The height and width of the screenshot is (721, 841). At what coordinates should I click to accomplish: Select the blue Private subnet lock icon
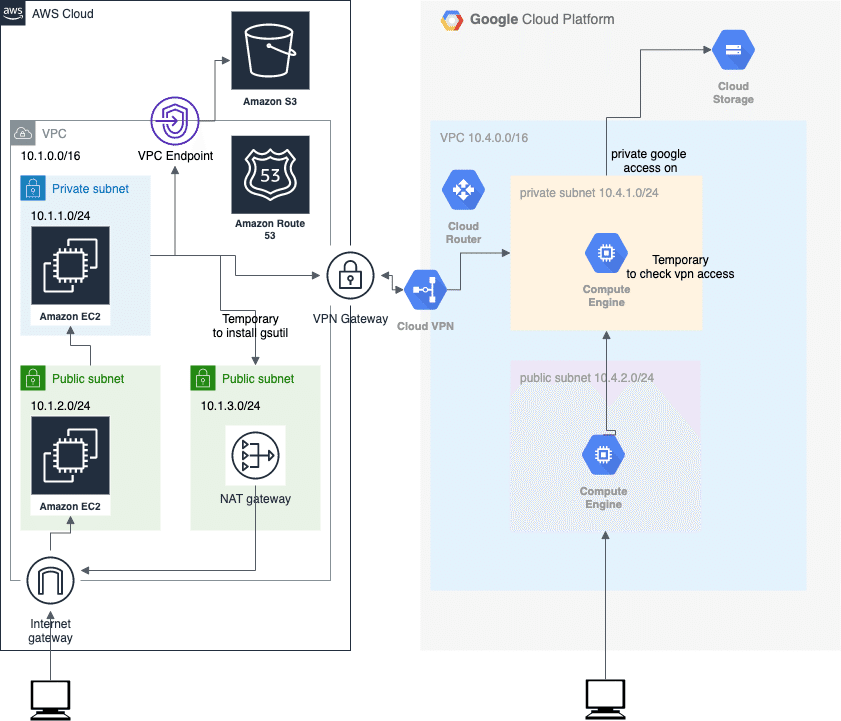point(33,188)
